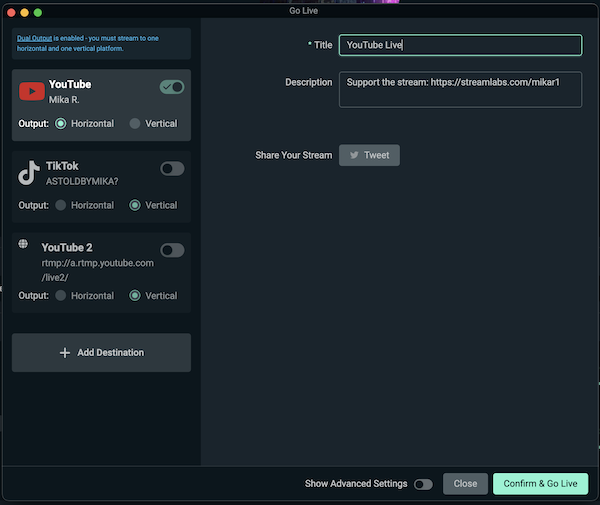Click the Add Destination button
600x505 pixels.
[x=101, y=353]
